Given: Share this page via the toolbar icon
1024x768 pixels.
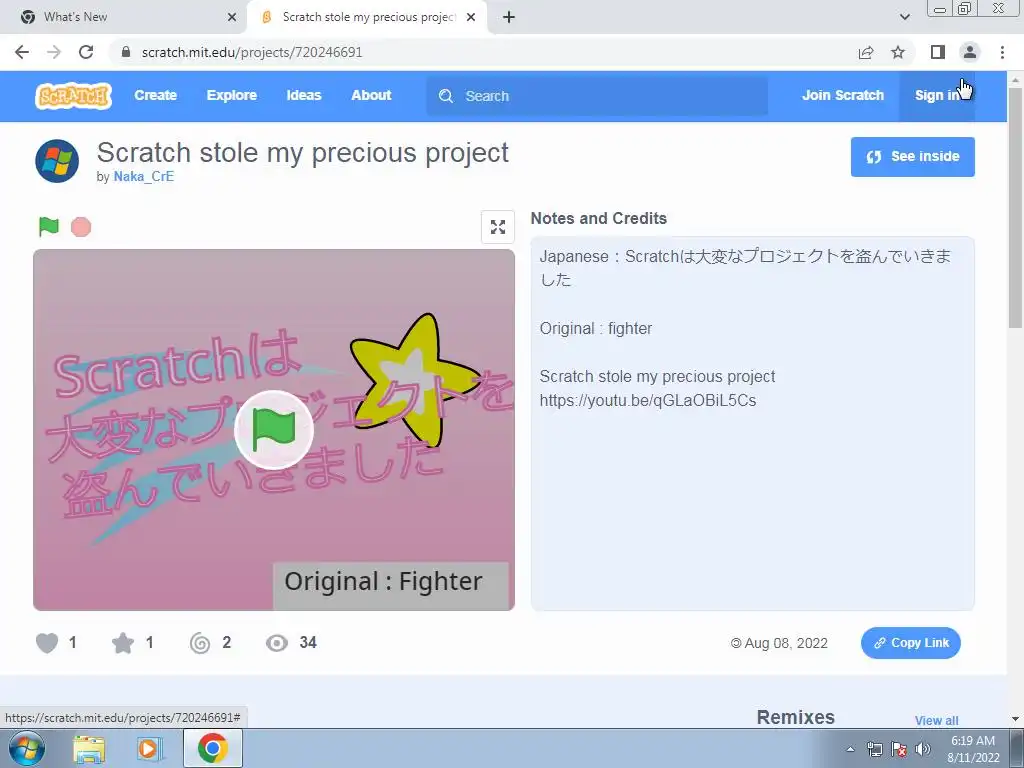Looking at the screenshot, I should pyautogui.click(x=866, y=52).
